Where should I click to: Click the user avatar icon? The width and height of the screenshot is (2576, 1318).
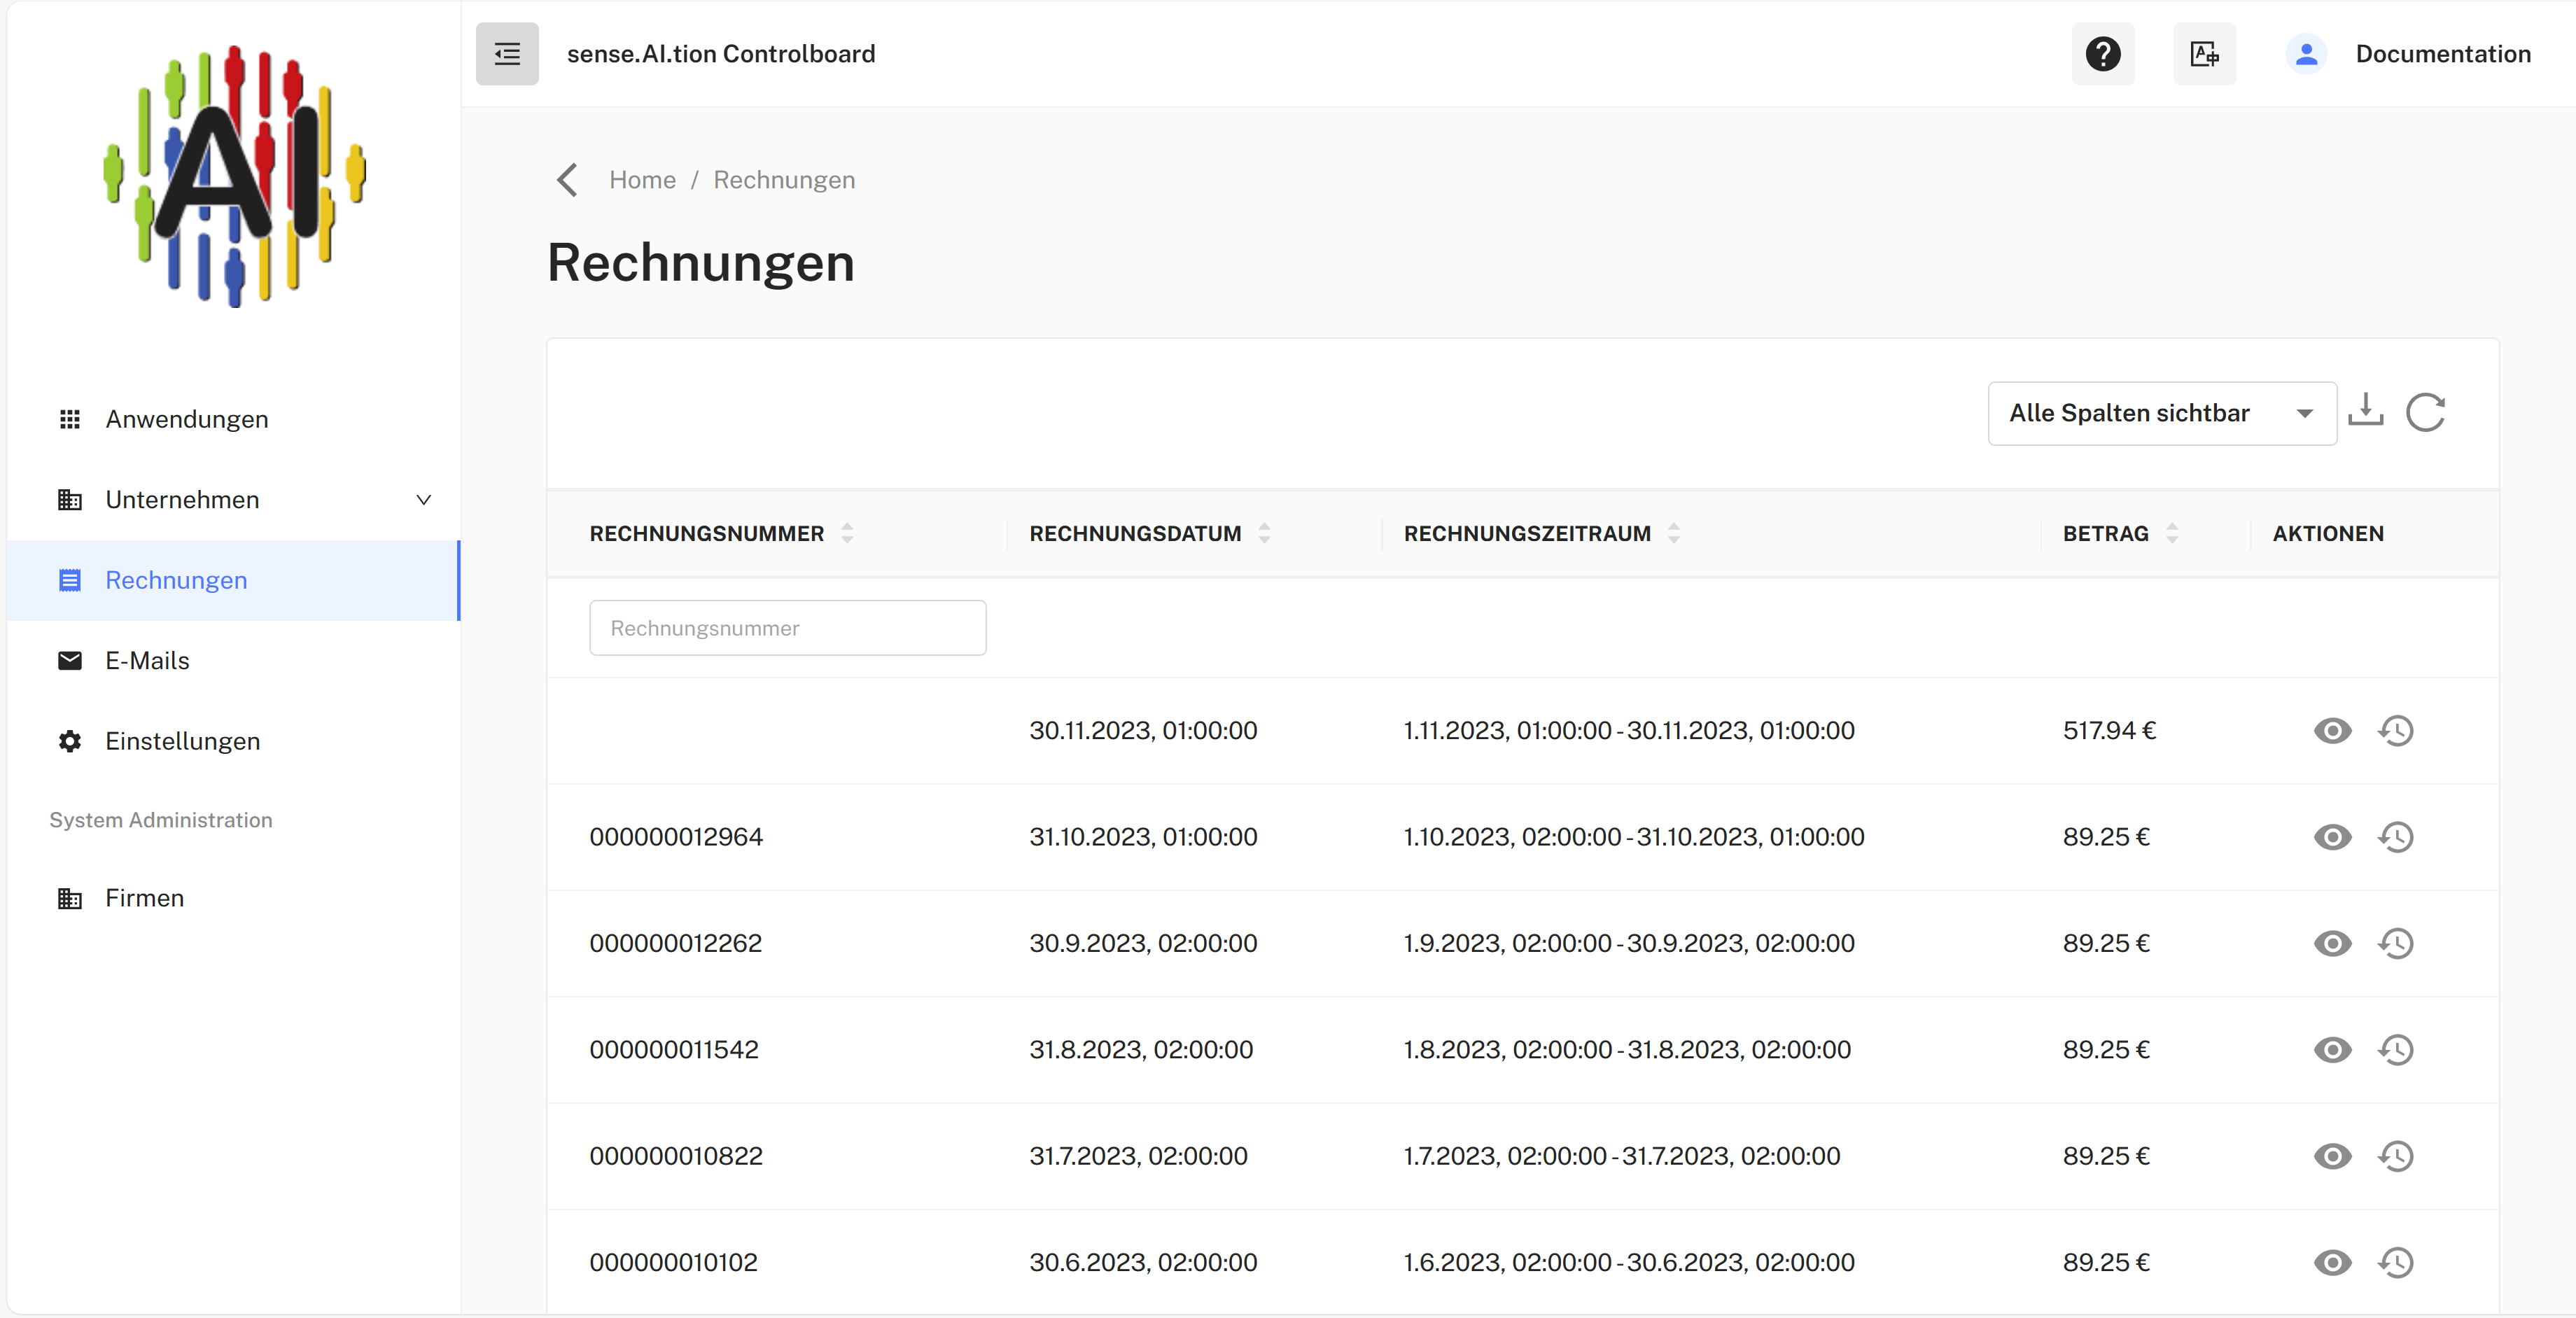(x=2306, y=54)
